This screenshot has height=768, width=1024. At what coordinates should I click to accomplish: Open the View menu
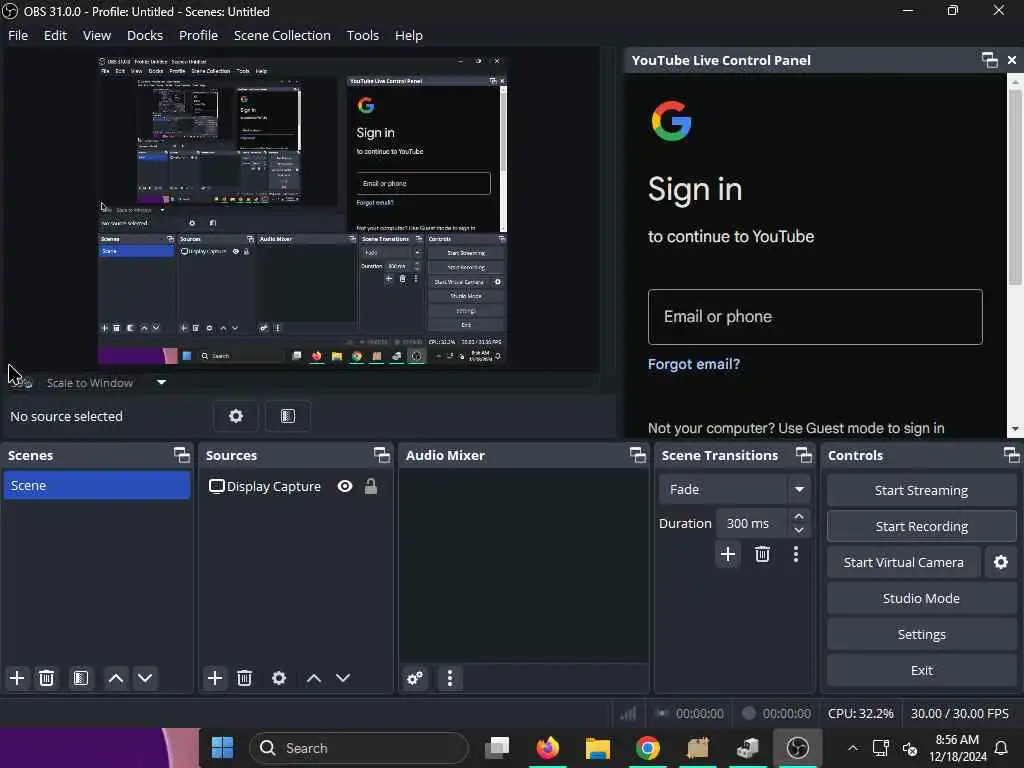pos(97,35)
